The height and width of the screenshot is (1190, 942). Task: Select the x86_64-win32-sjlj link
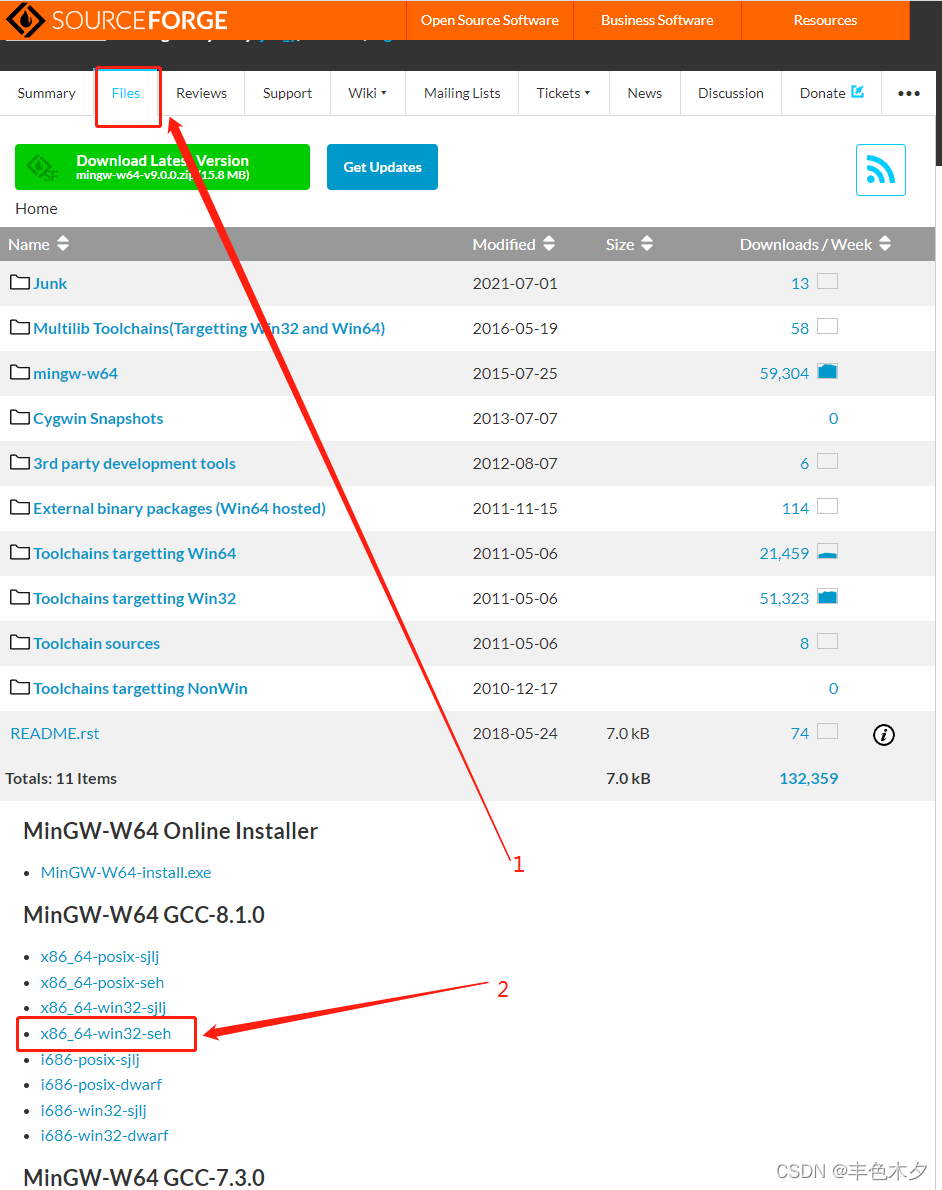point(103,1008)
